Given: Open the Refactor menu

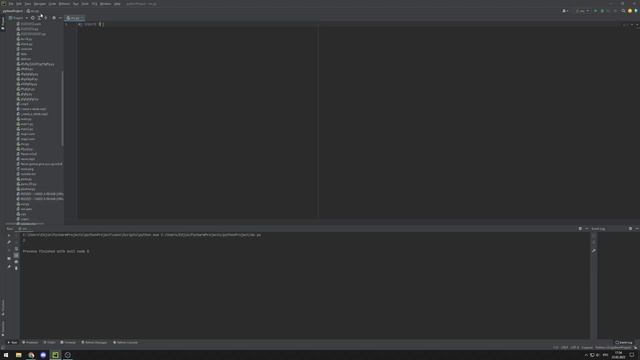Looking at the screenshot, I should [64, 4].
